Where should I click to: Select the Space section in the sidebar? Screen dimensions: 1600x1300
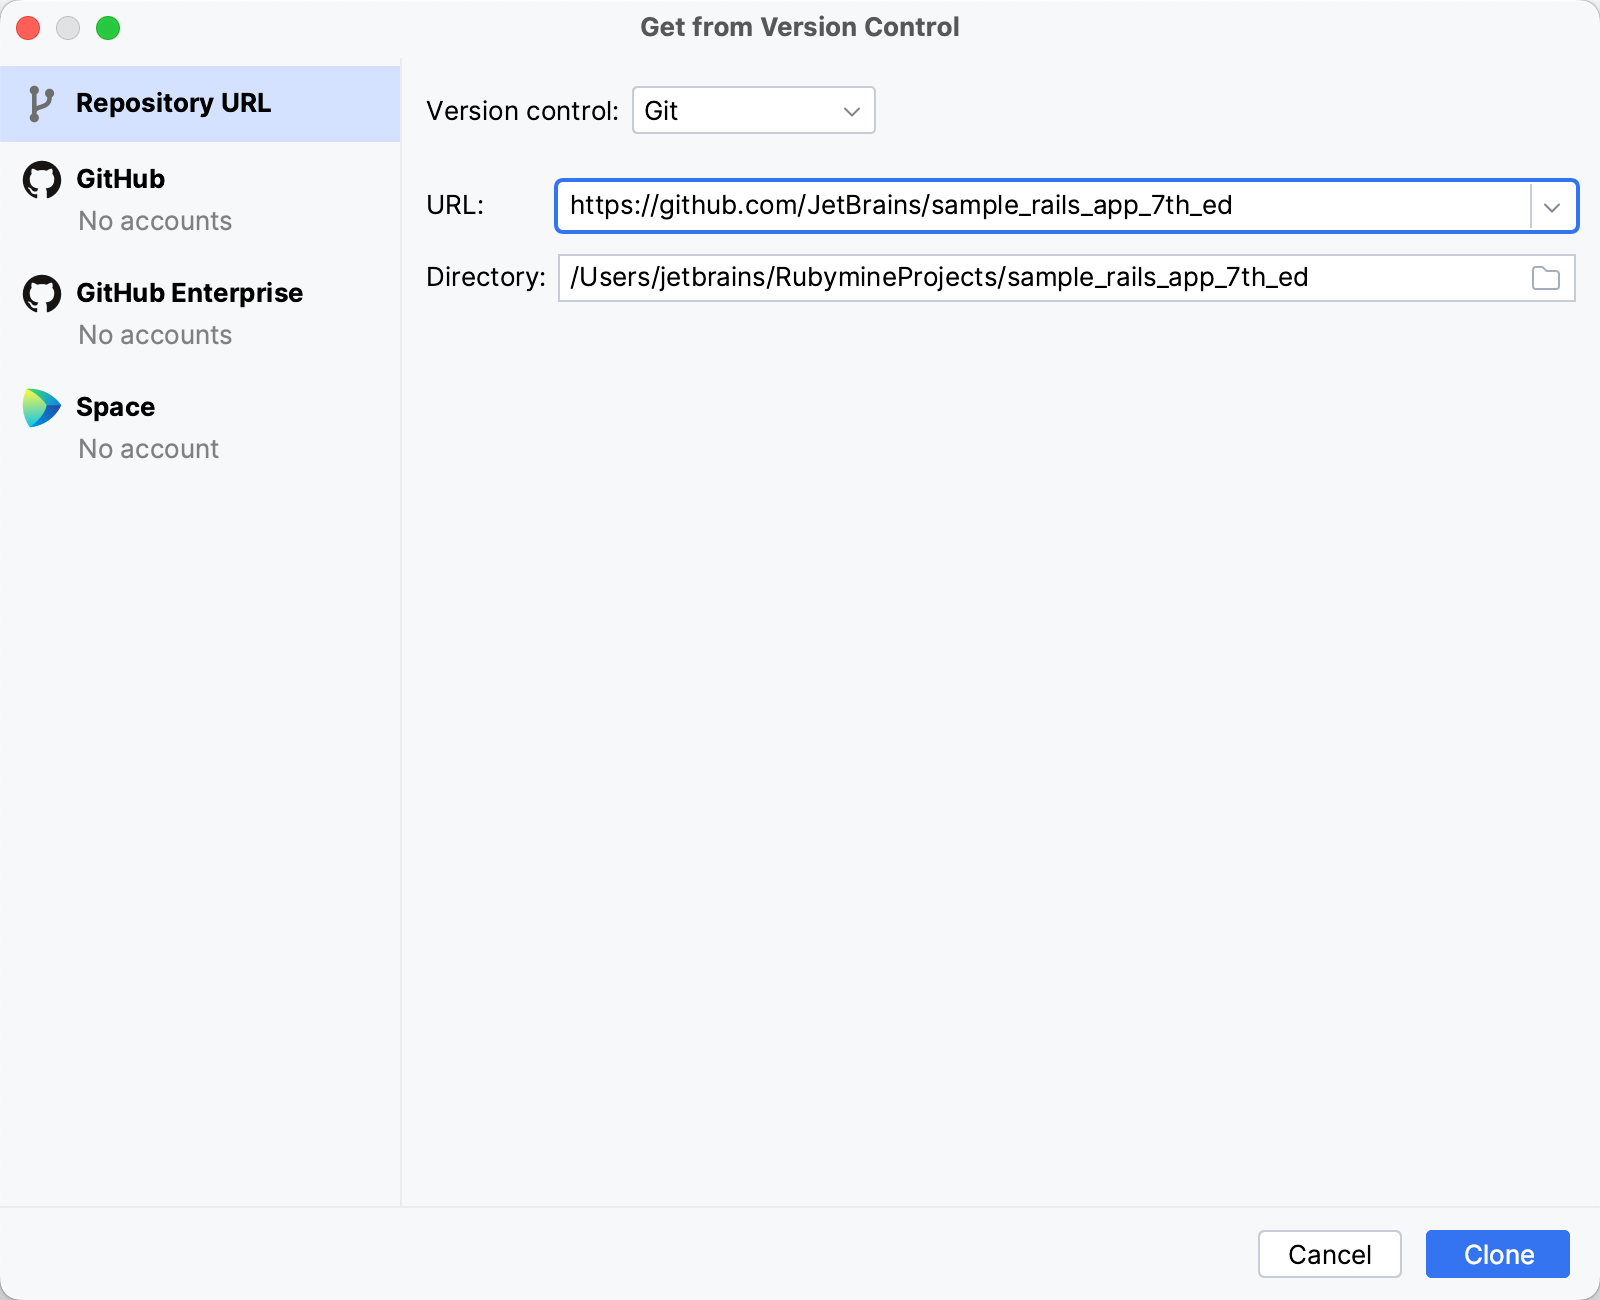[x=114, y=406]
